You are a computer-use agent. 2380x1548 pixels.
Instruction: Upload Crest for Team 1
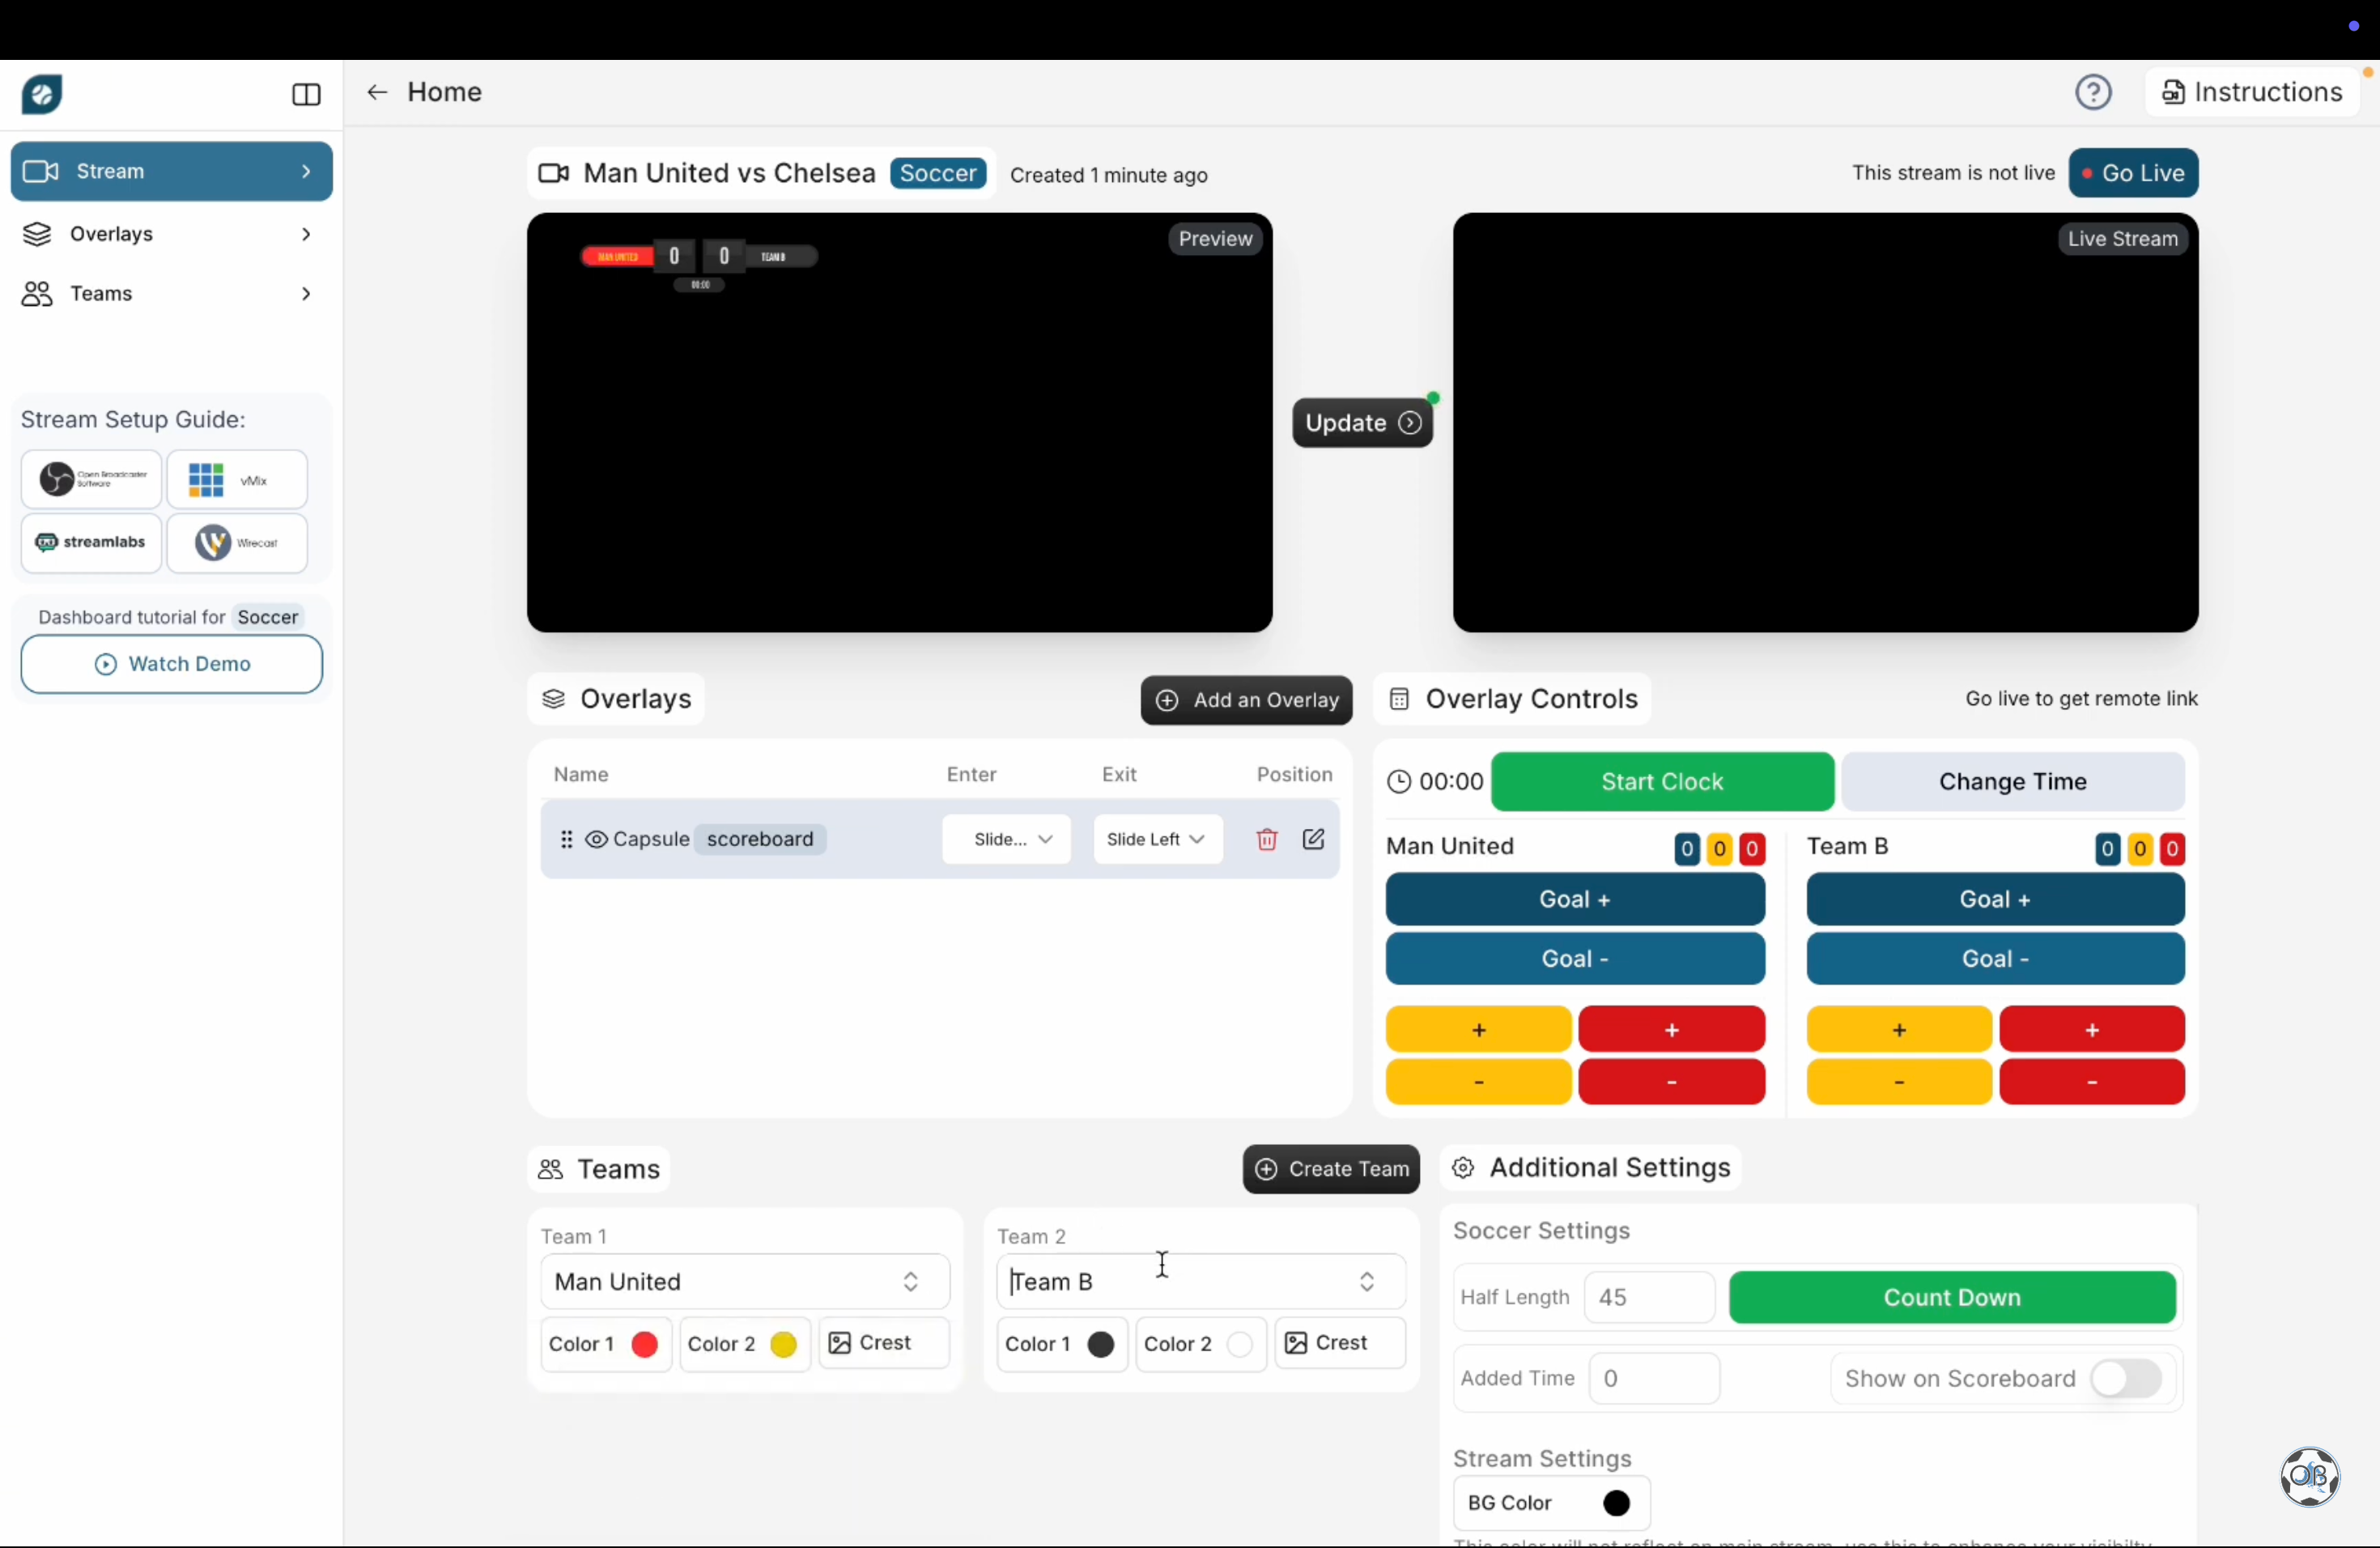point(884,1344)
